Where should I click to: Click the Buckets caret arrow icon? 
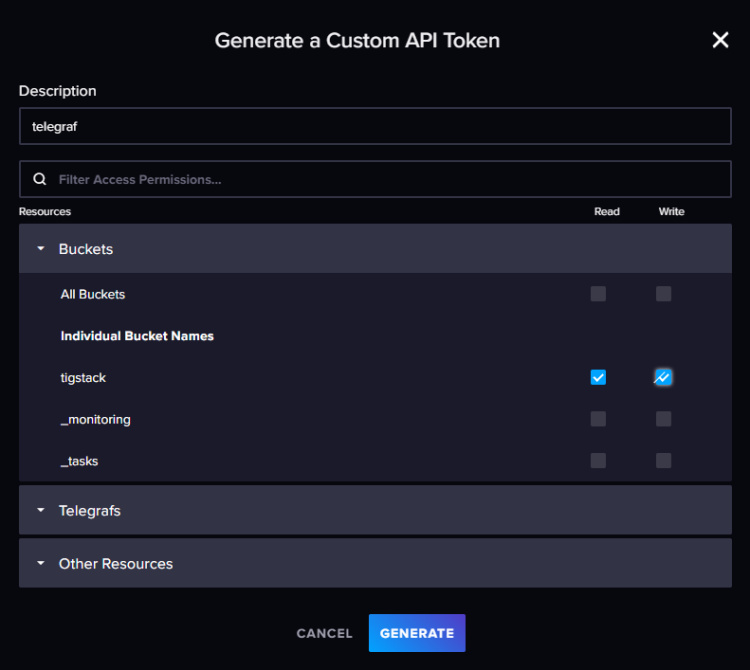(41, 249)
